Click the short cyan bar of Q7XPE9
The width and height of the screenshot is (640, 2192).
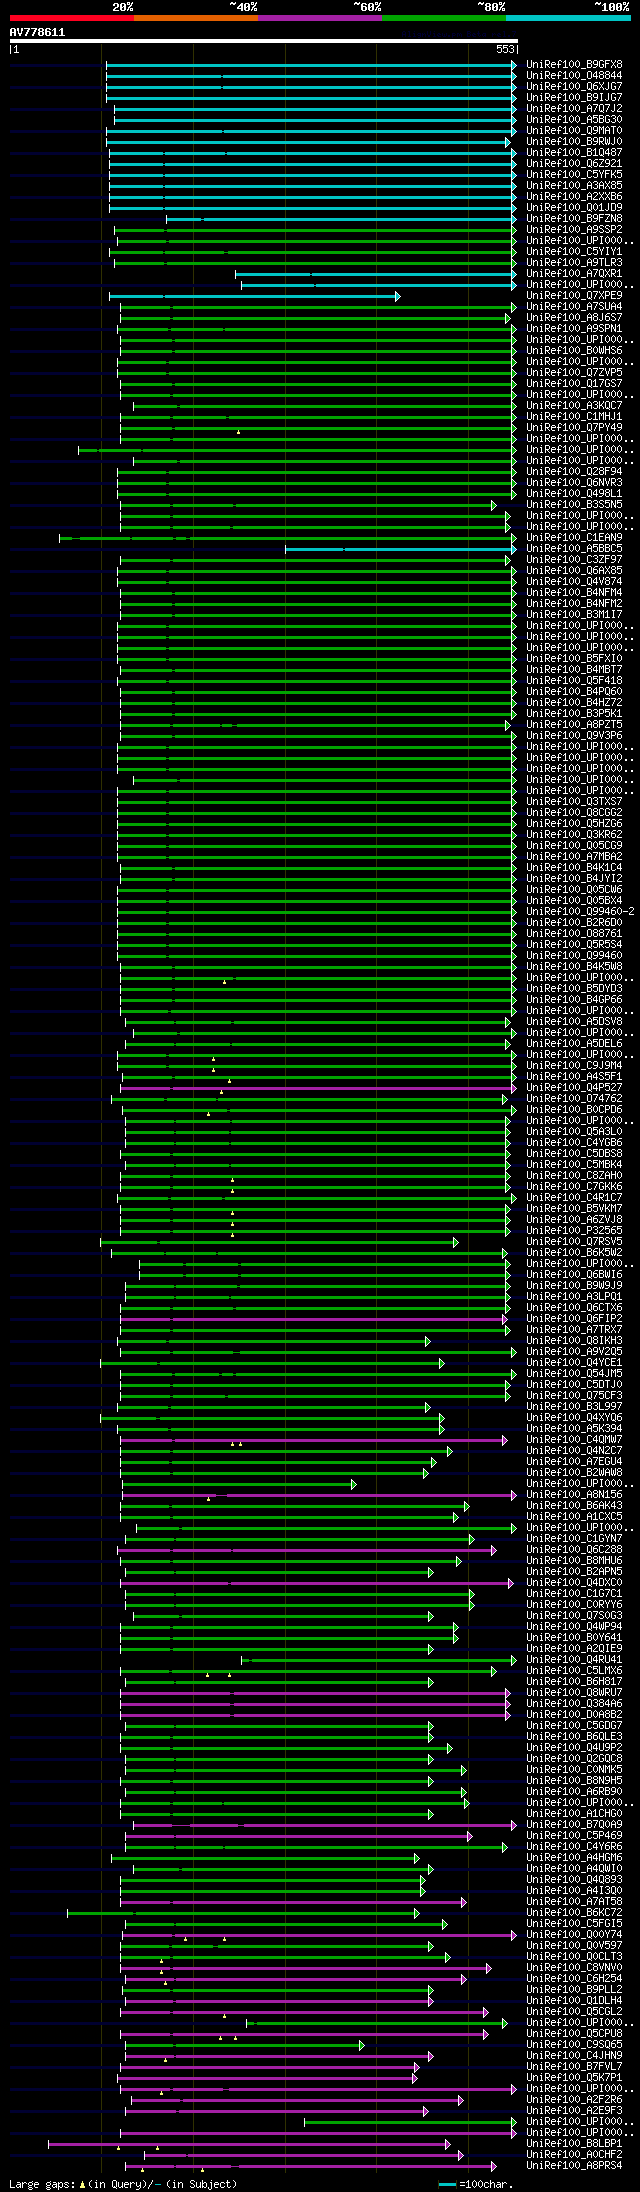(x=254, y=296)
